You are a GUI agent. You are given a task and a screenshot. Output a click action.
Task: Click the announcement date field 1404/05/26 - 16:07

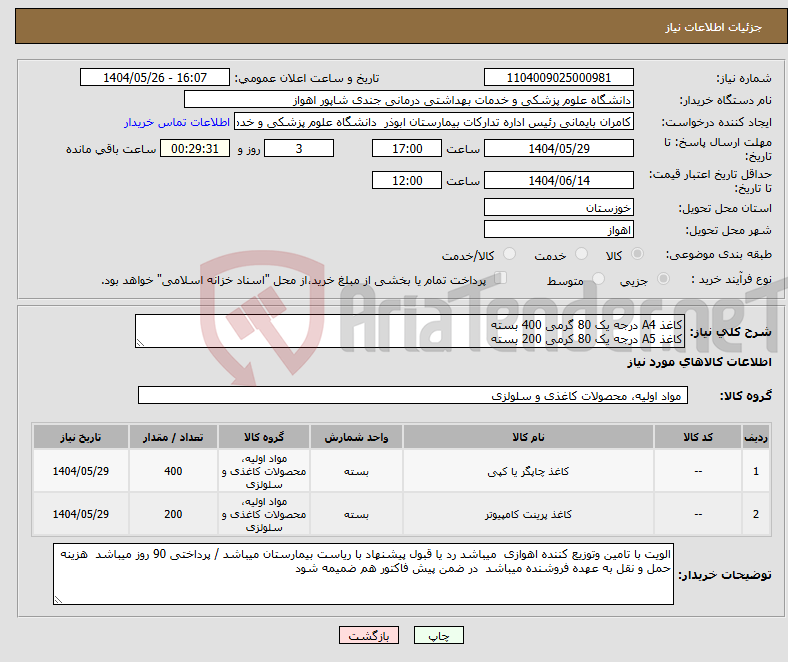155,77
